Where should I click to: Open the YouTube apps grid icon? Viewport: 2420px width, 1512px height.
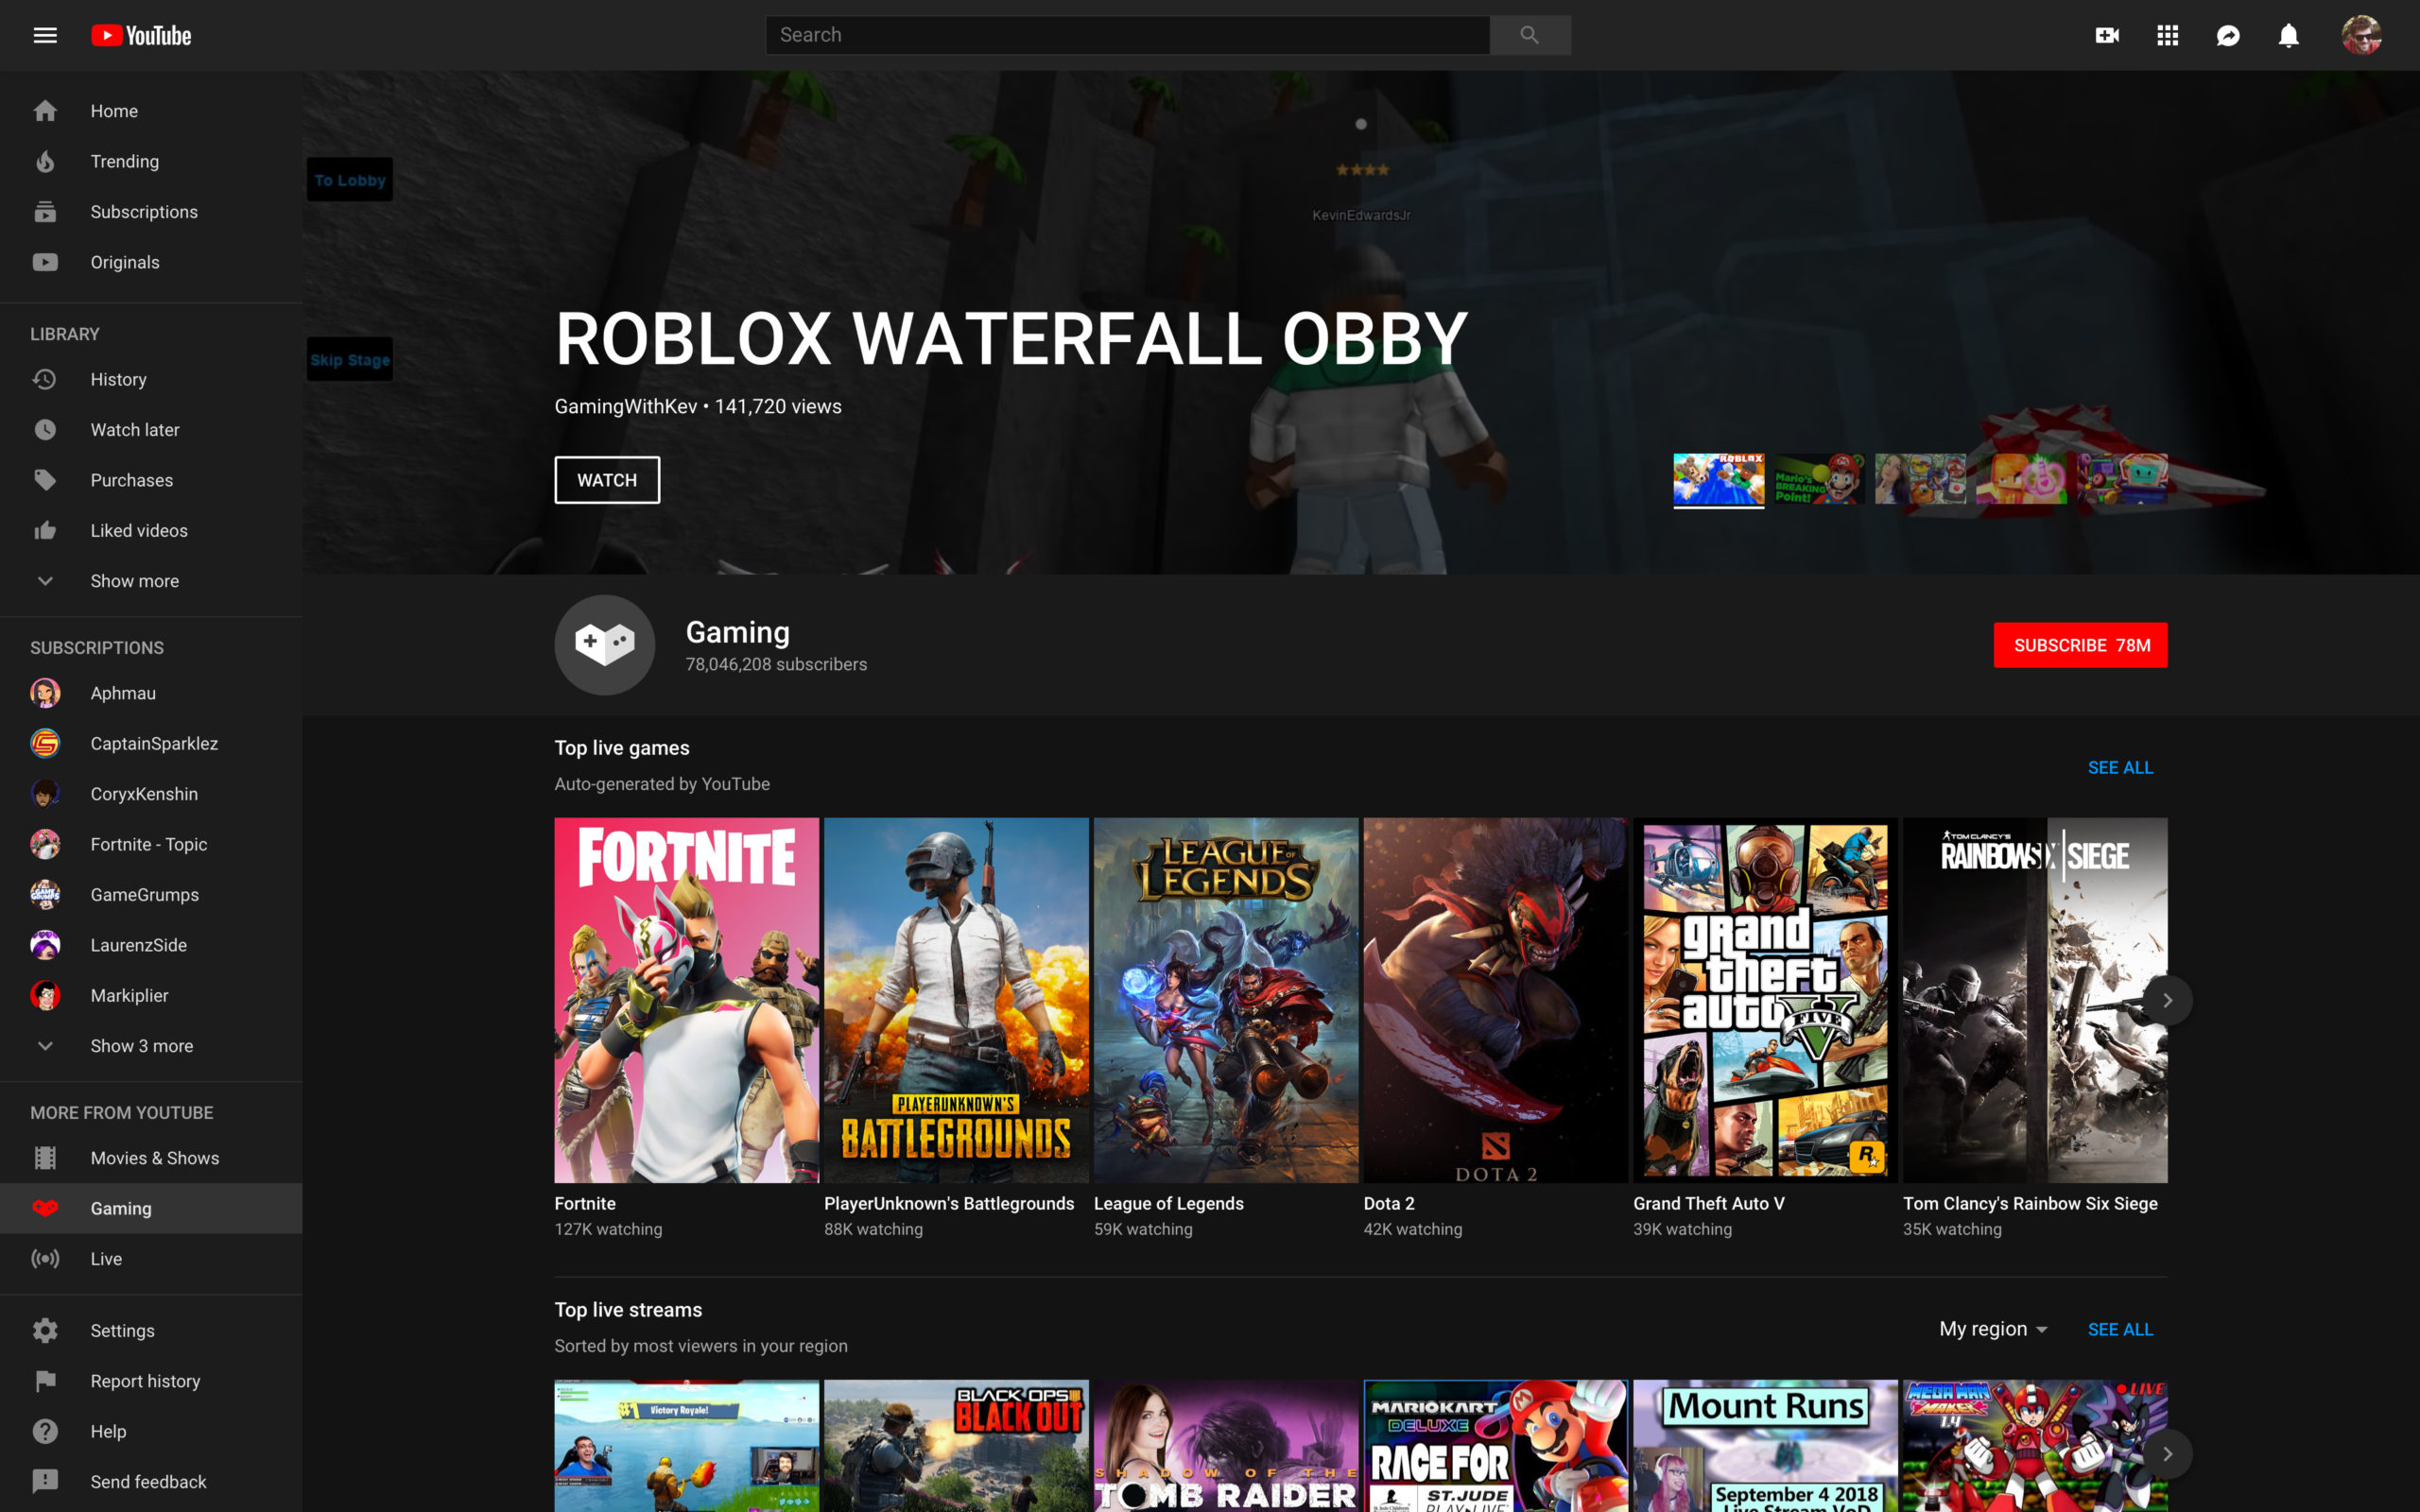[x=2167, y=35]
